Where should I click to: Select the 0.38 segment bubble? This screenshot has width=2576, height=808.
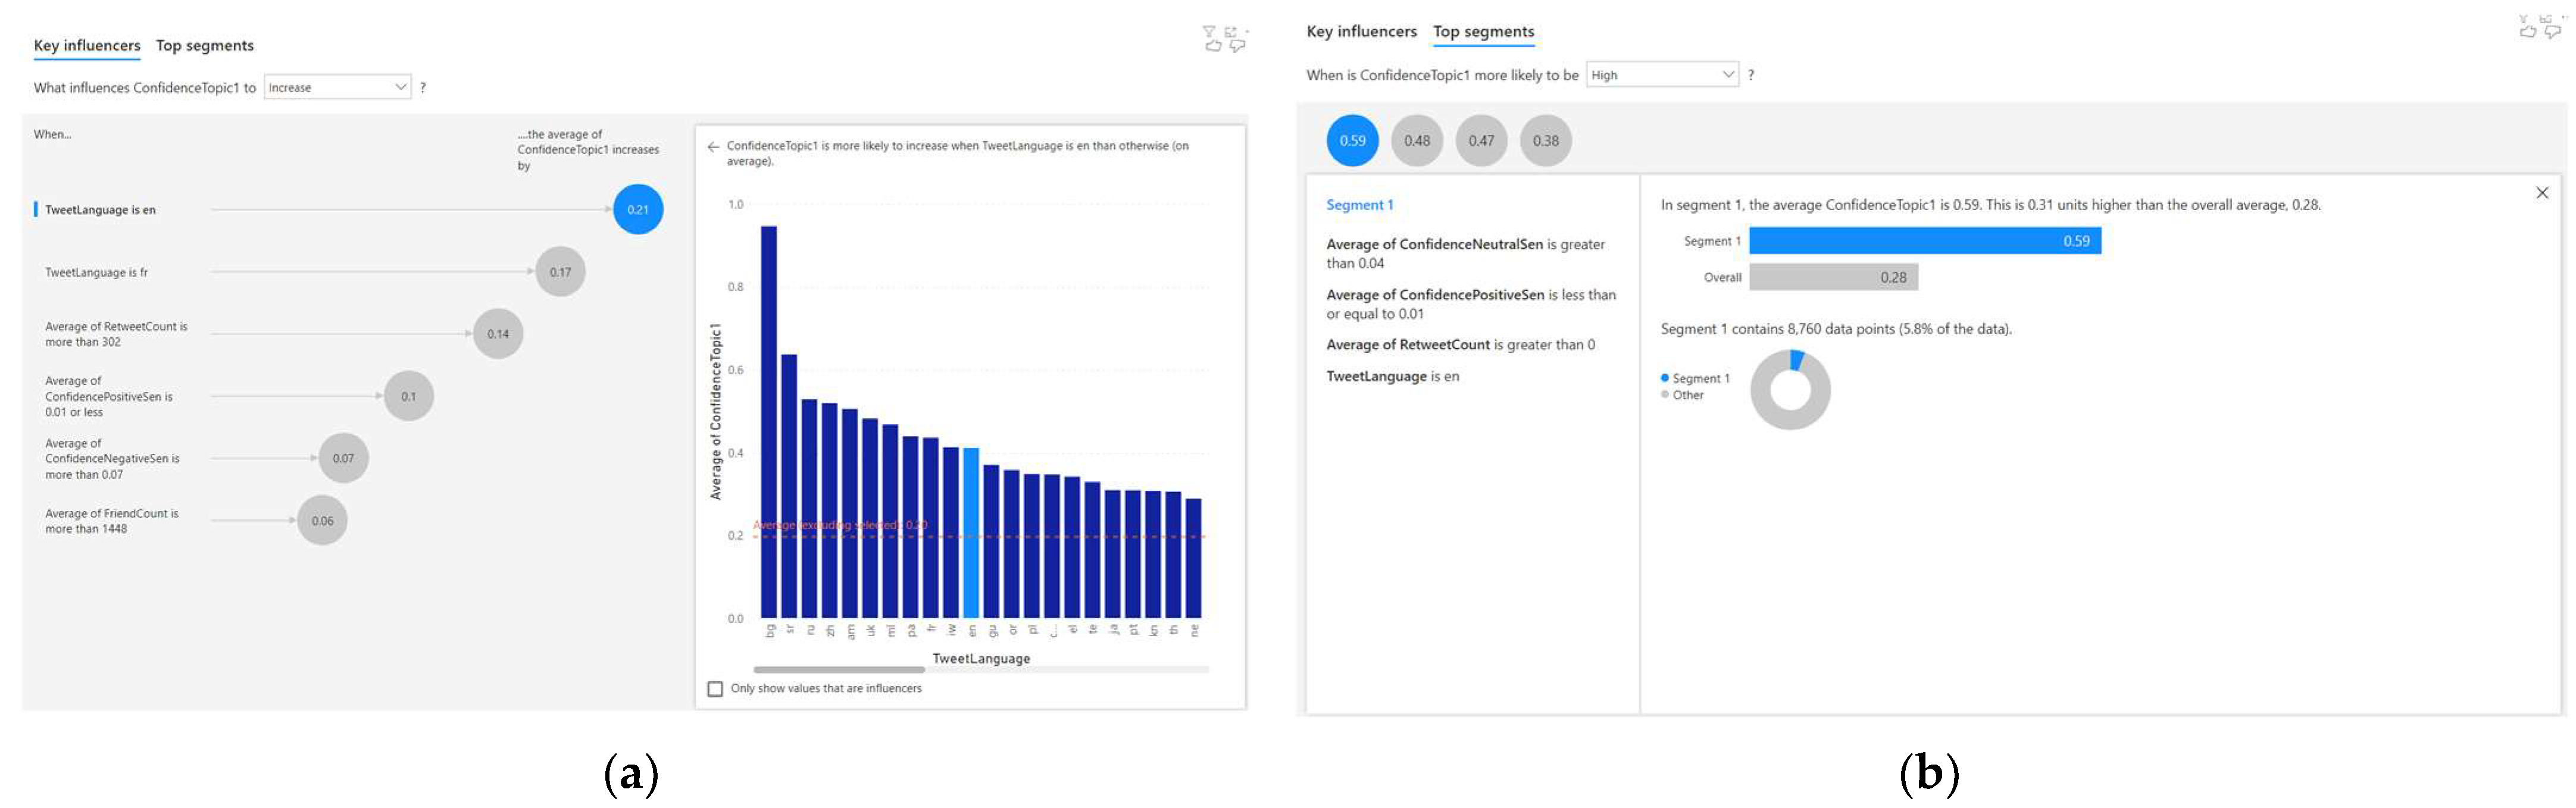pyautogui.click(x=1545, y=141)
